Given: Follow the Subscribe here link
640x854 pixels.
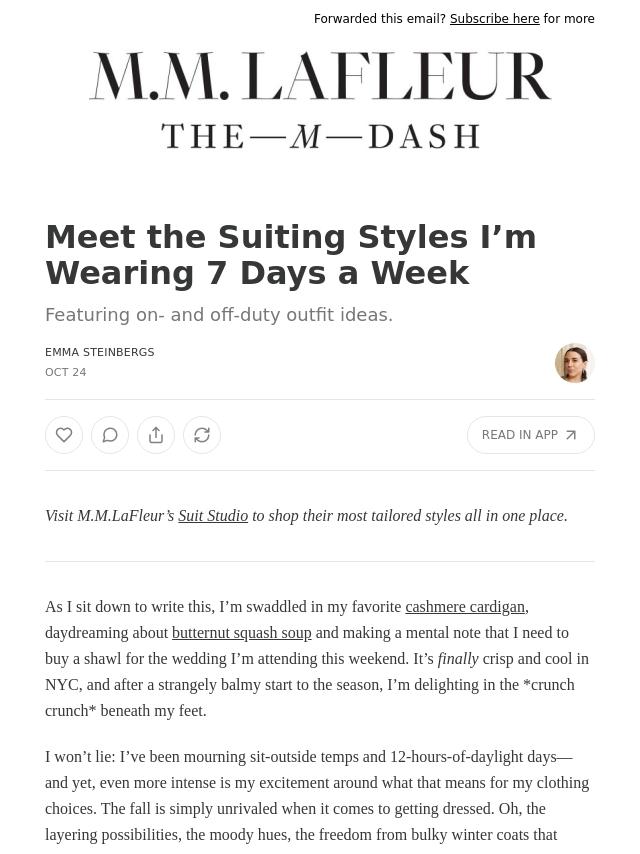Looking at the screenshot, I should tap(494, 19).
